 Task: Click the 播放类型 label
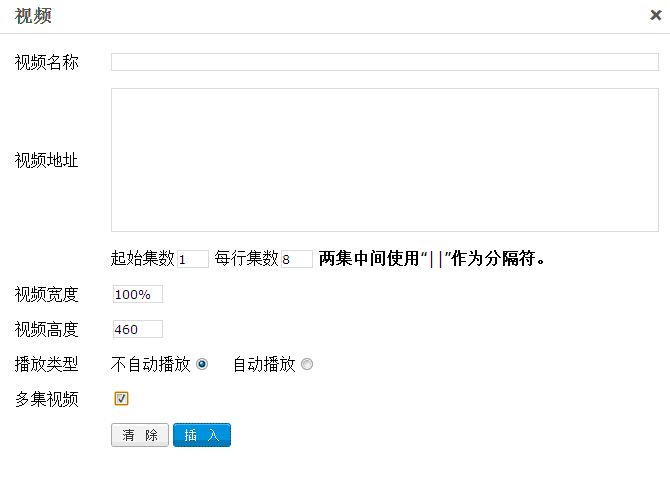pyautogui.click(x=46, y=364)
